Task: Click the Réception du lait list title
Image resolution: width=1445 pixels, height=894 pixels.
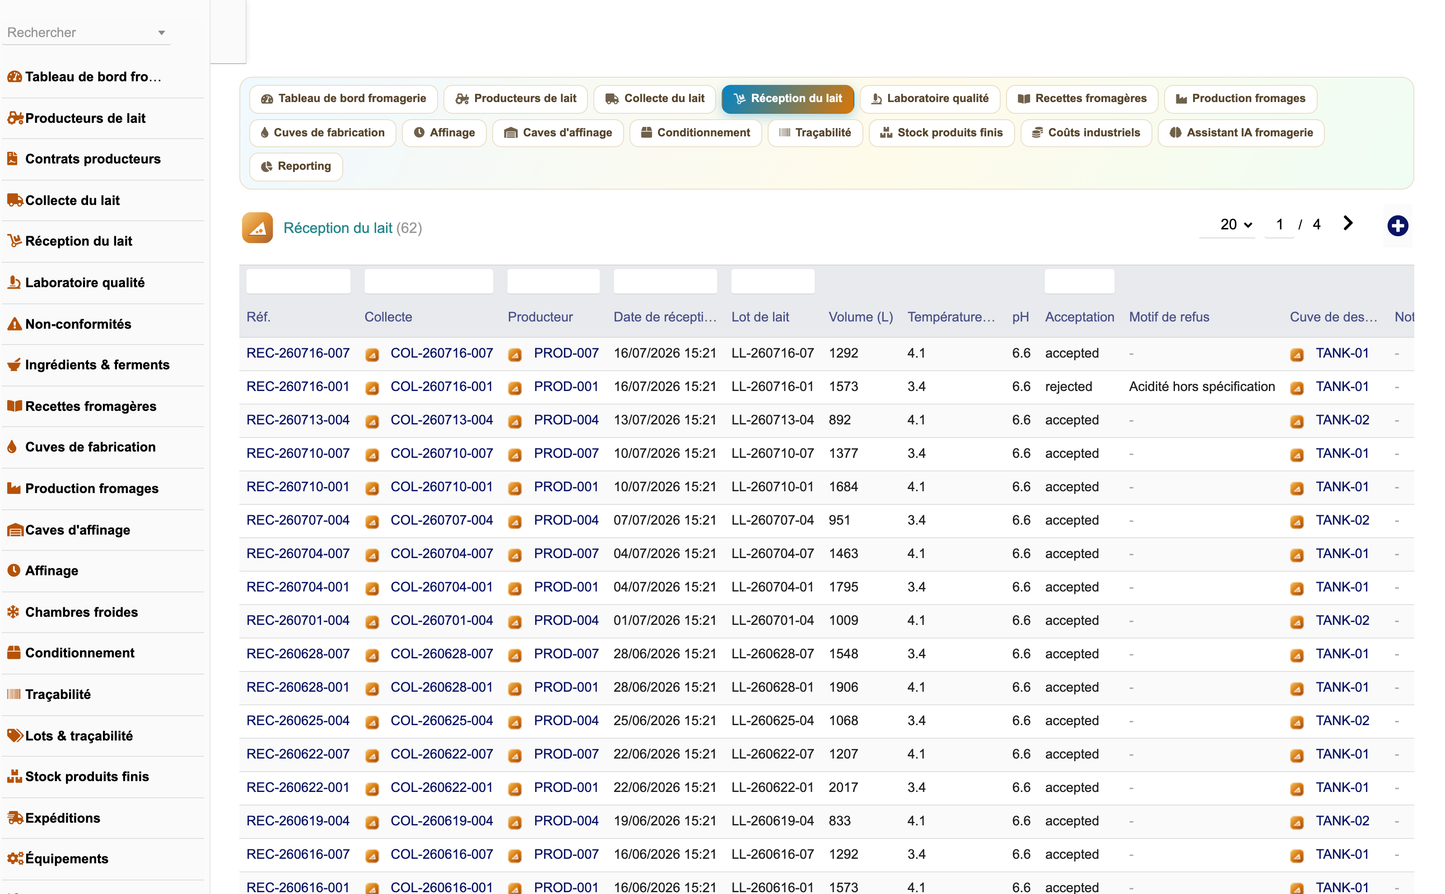Action: tap(338, 228)
